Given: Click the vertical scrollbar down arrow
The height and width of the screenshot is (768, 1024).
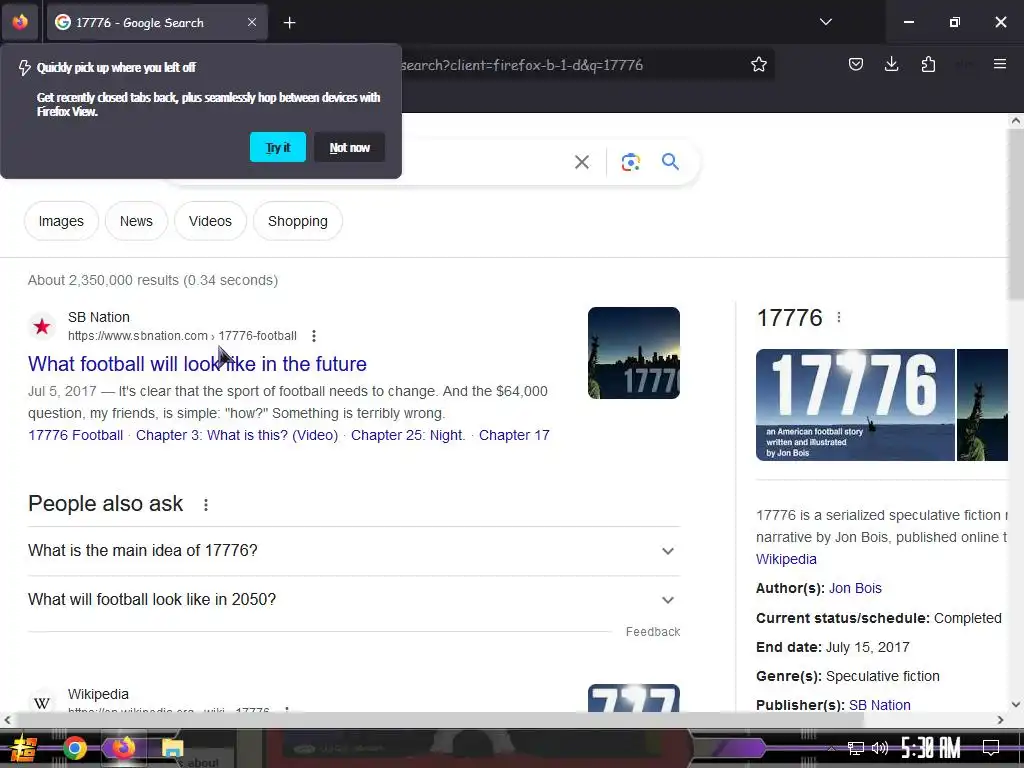Looking at the screenshot, I should click(x=1016, y=705).
